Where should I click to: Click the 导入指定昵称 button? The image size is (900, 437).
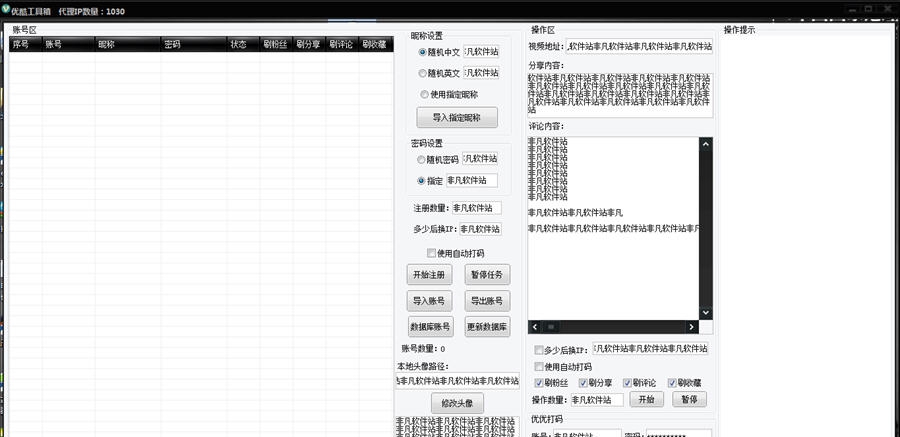(x=456, y=118)
